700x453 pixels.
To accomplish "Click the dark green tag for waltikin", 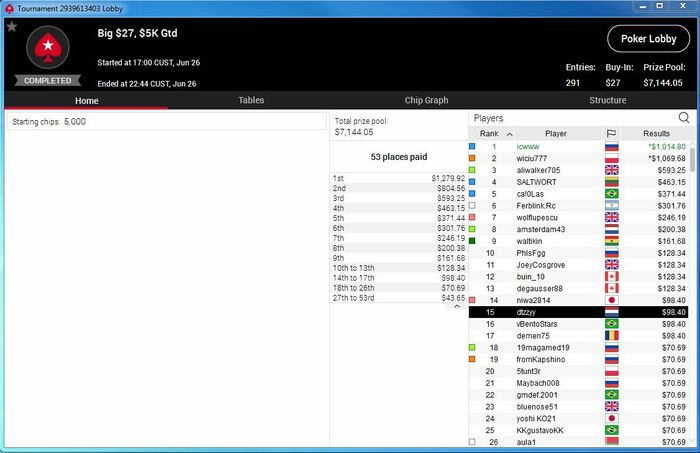I will pyautogui.click(x=472, y=241).
